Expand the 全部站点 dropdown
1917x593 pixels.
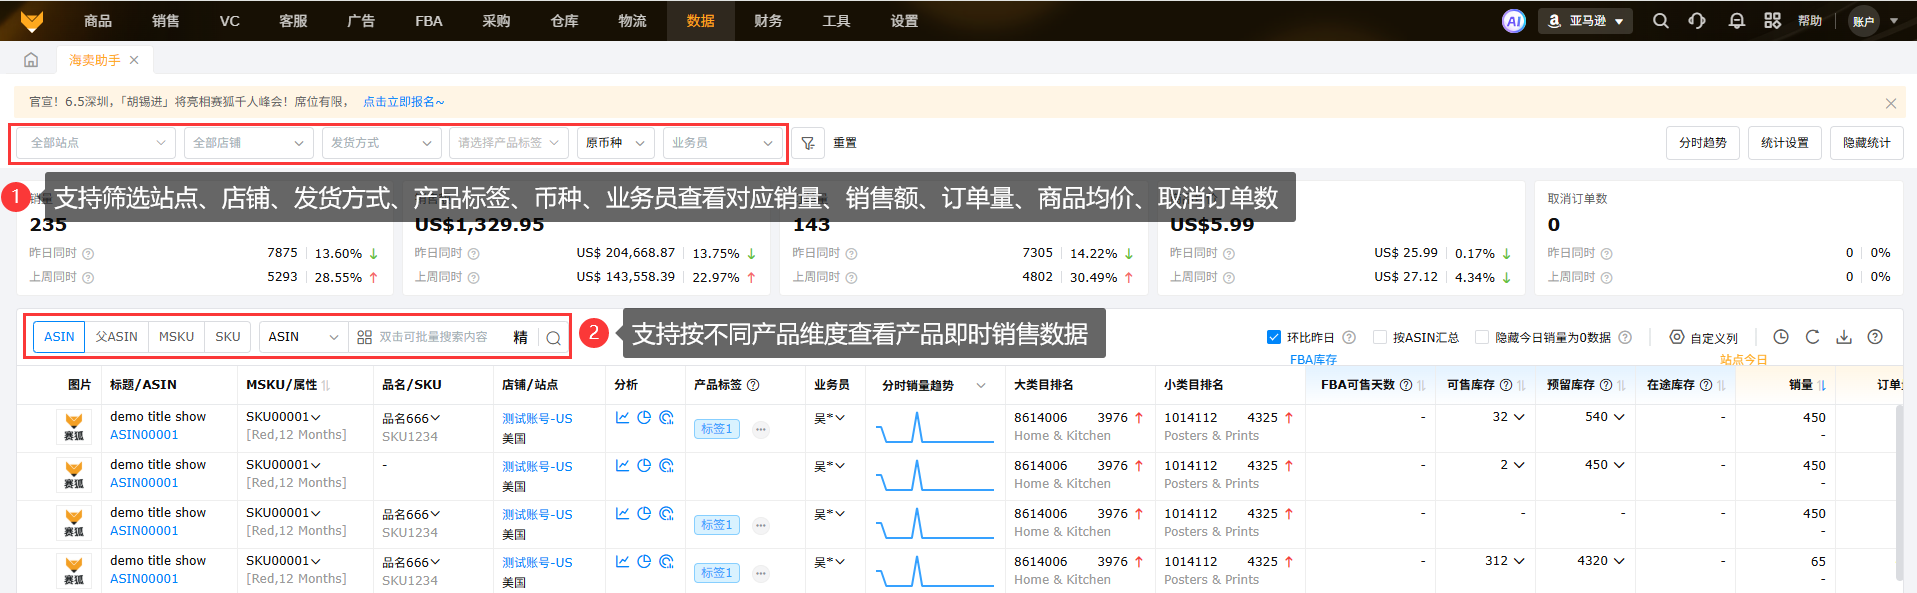coord(97,143)
